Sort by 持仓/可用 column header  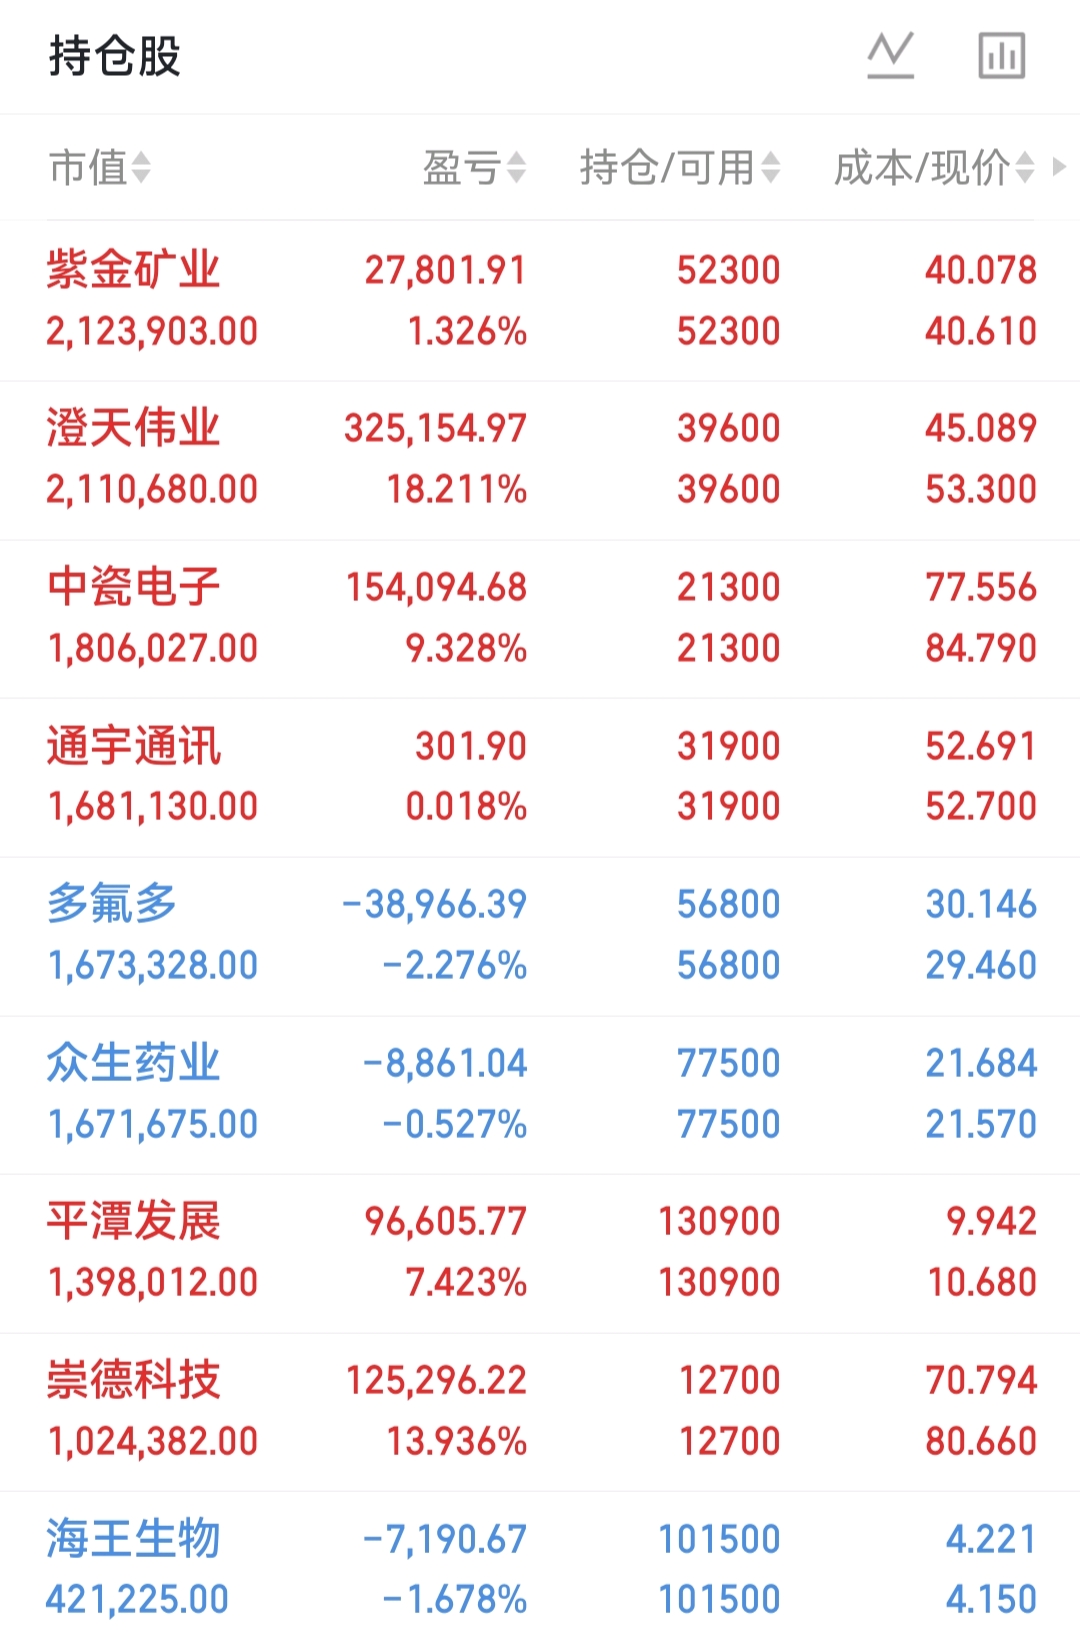(x=667, y=168)
